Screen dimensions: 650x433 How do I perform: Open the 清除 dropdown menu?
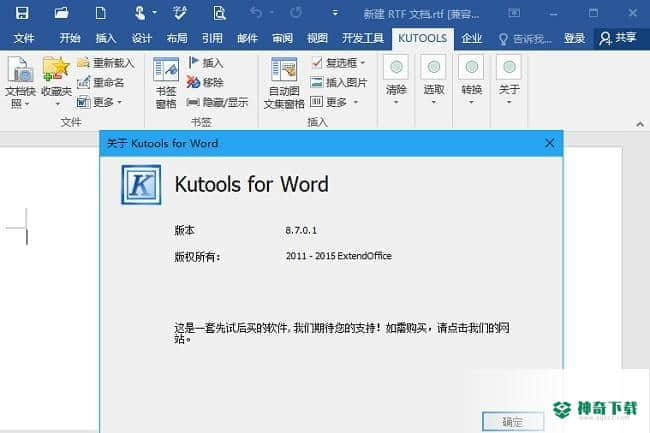tap(396, 81)
